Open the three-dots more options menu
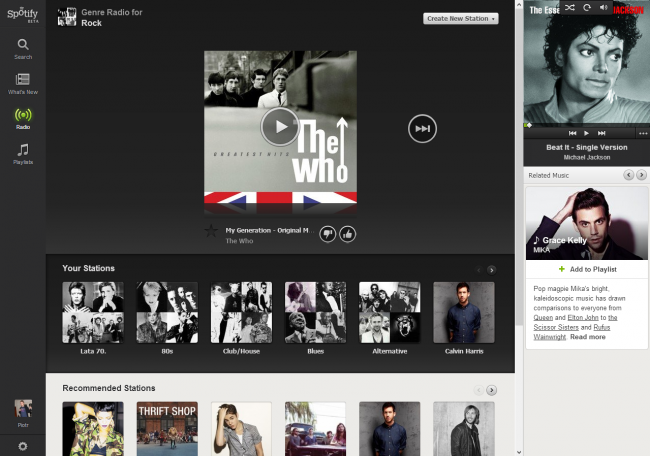 click(643, 133)
